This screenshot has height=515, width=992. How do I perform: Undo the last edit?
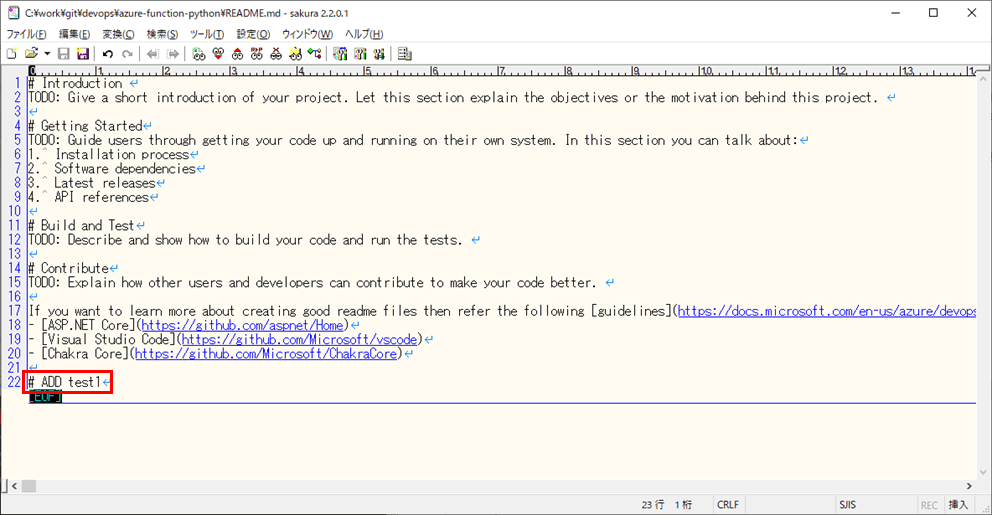point(108,54)
